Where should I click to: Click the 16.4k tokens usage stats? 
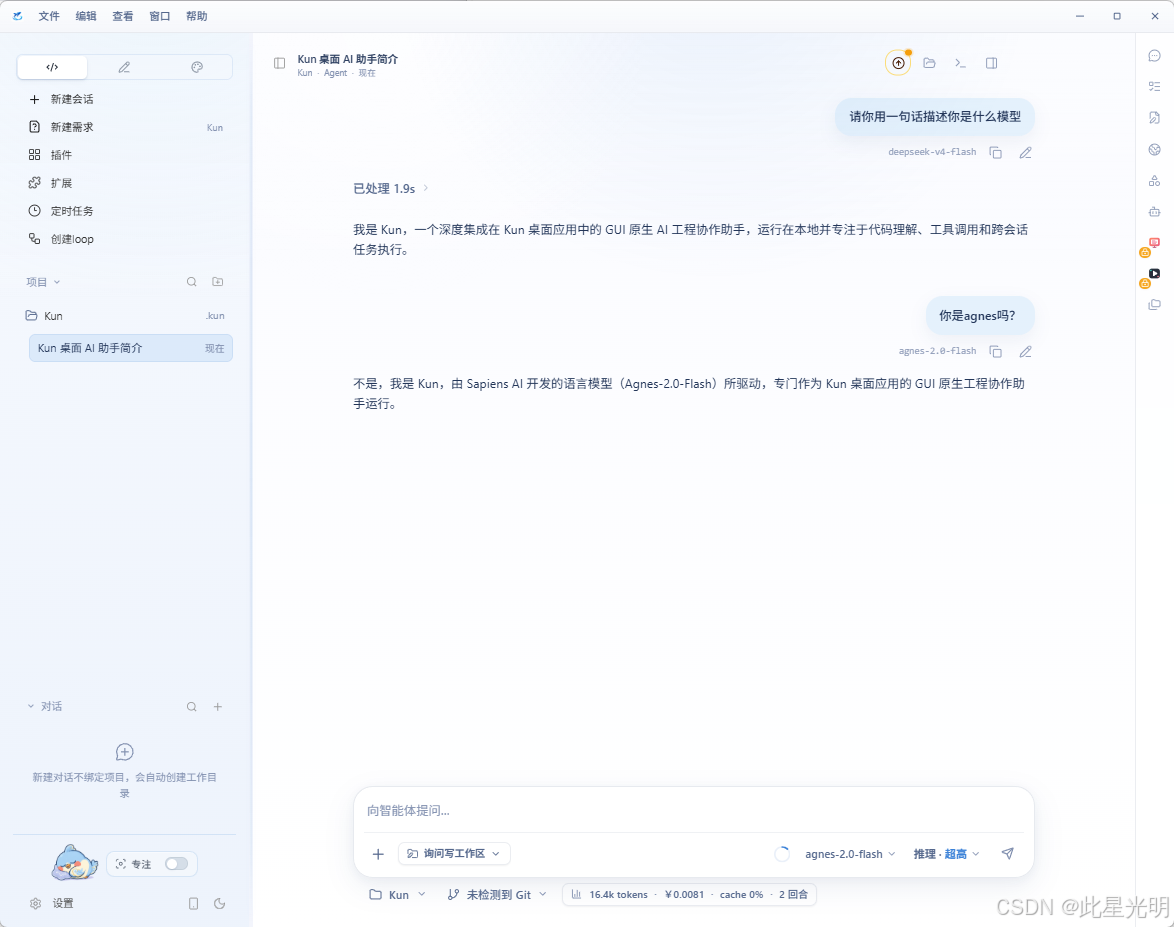[x=689, y=895]
